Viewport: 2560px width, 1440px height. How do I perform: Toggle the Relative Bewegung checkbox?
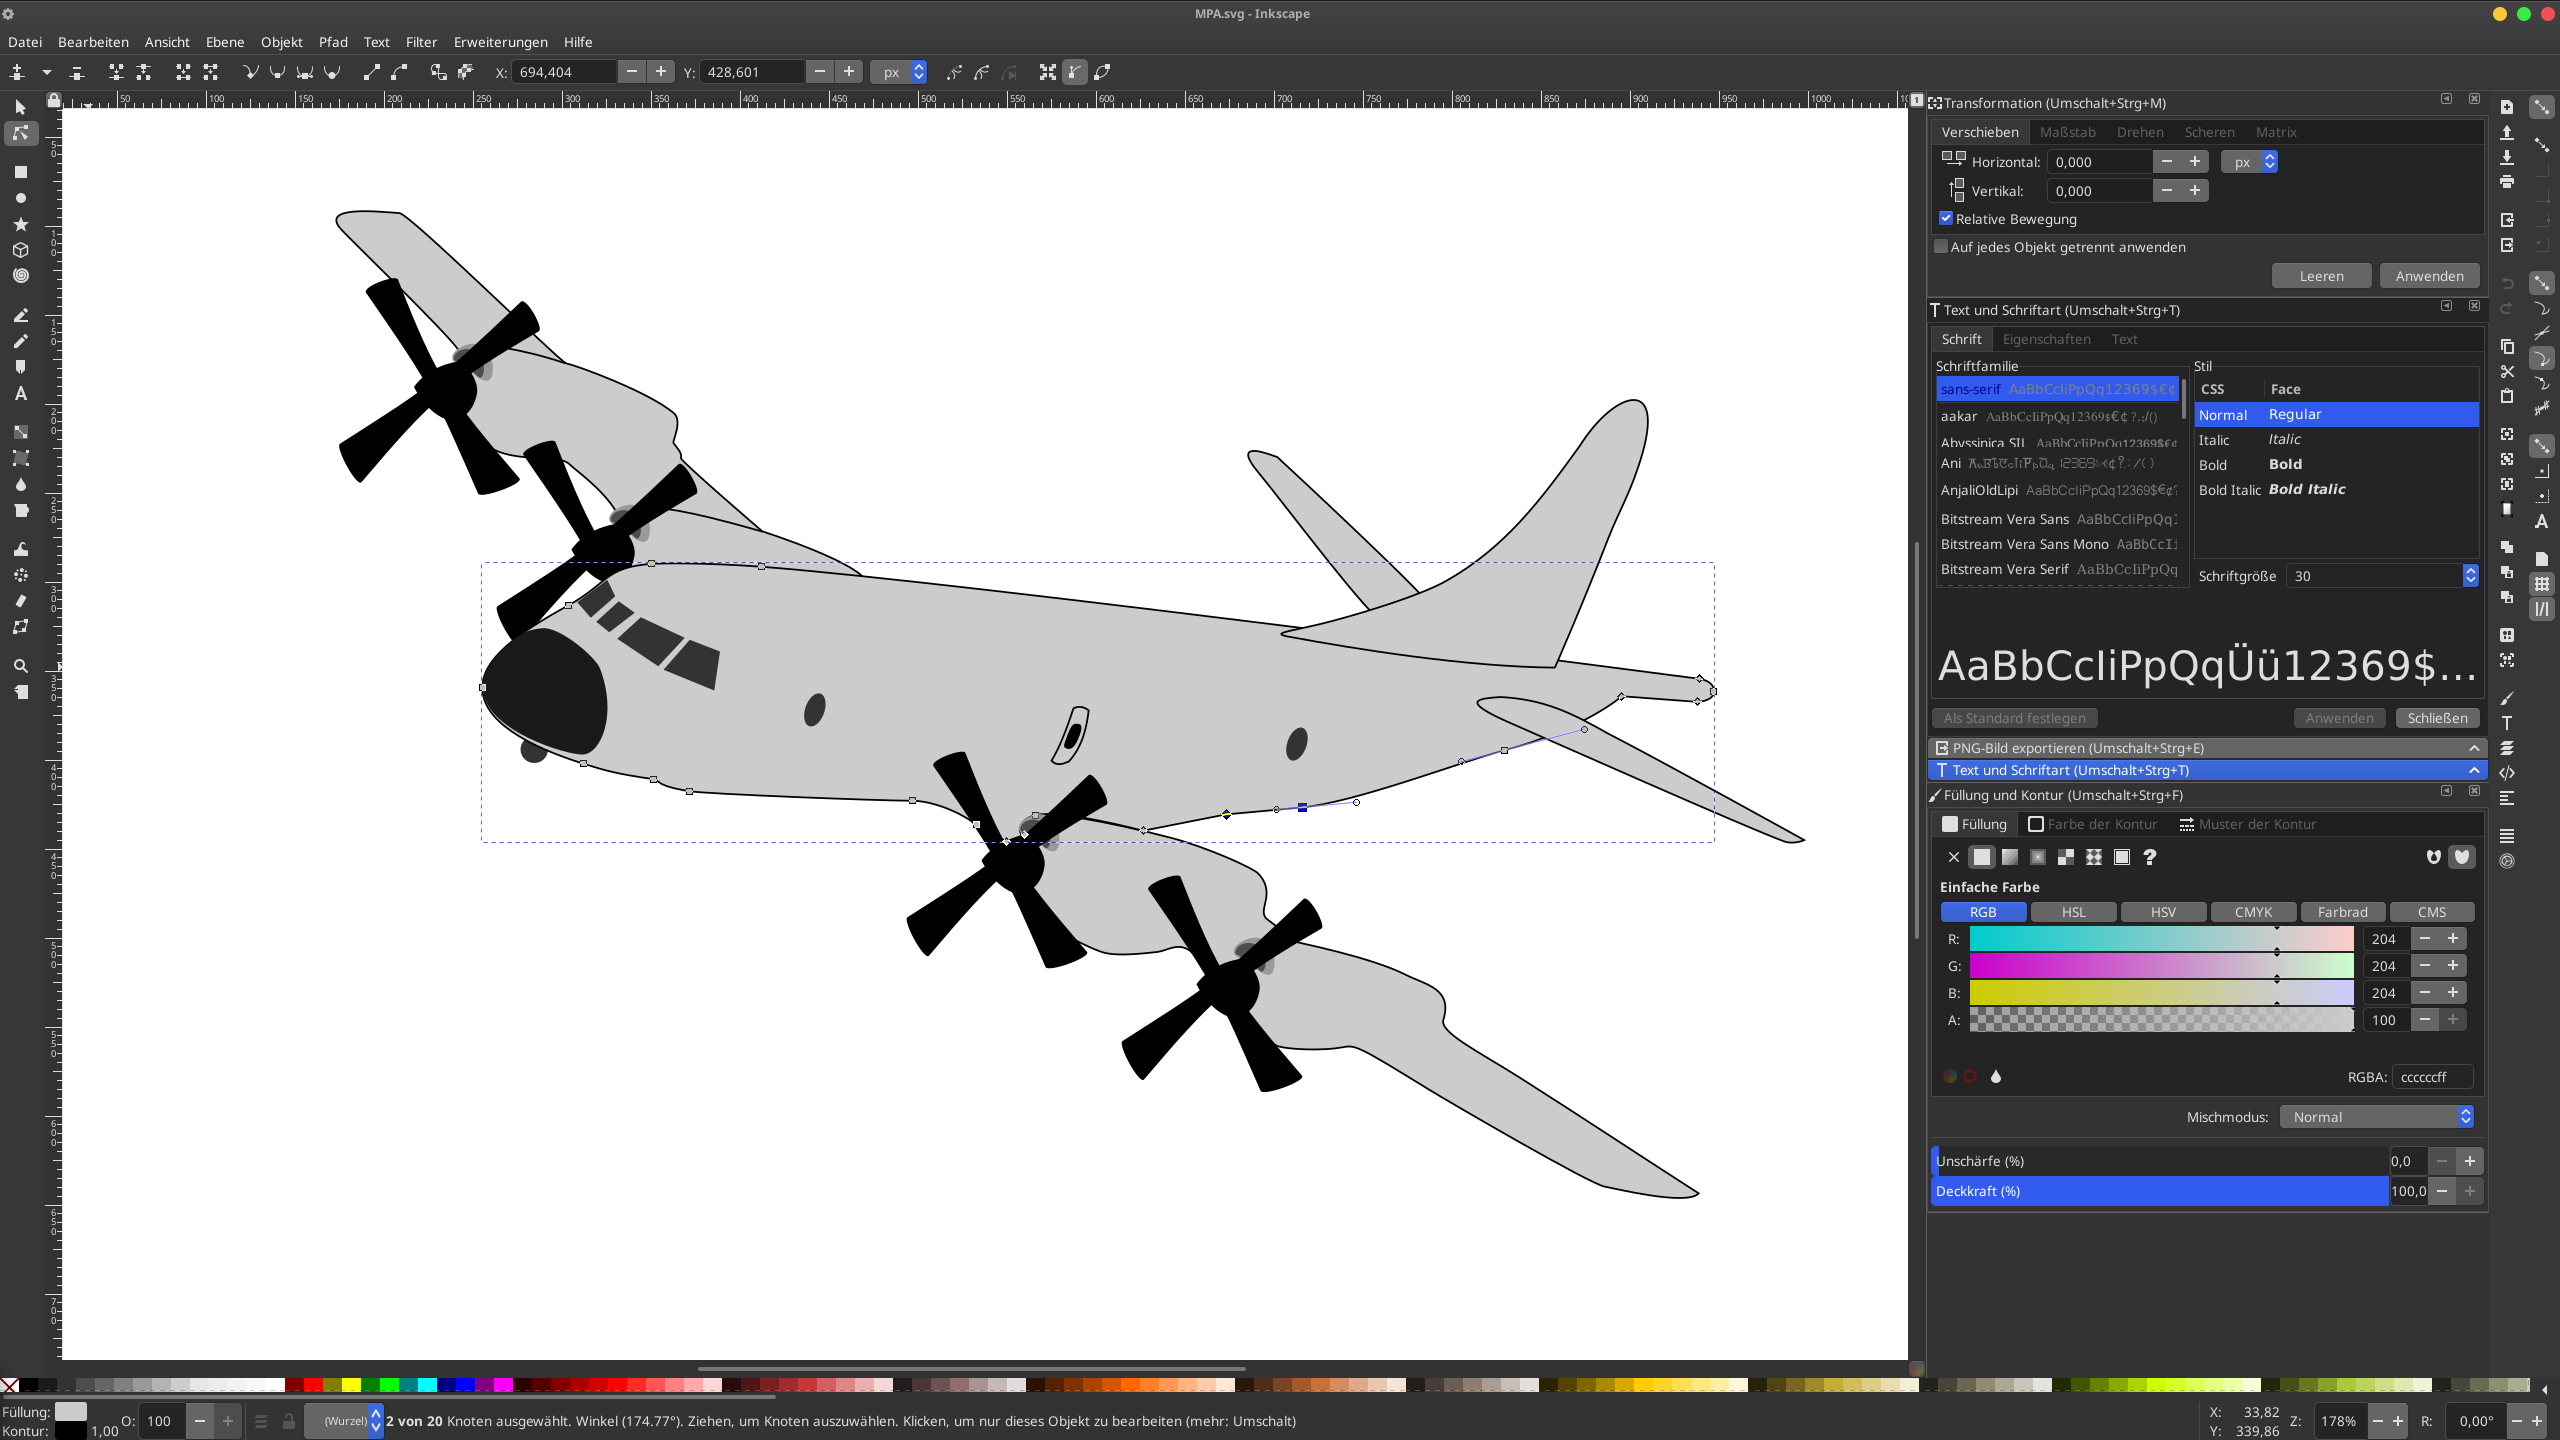point(1946,218)
